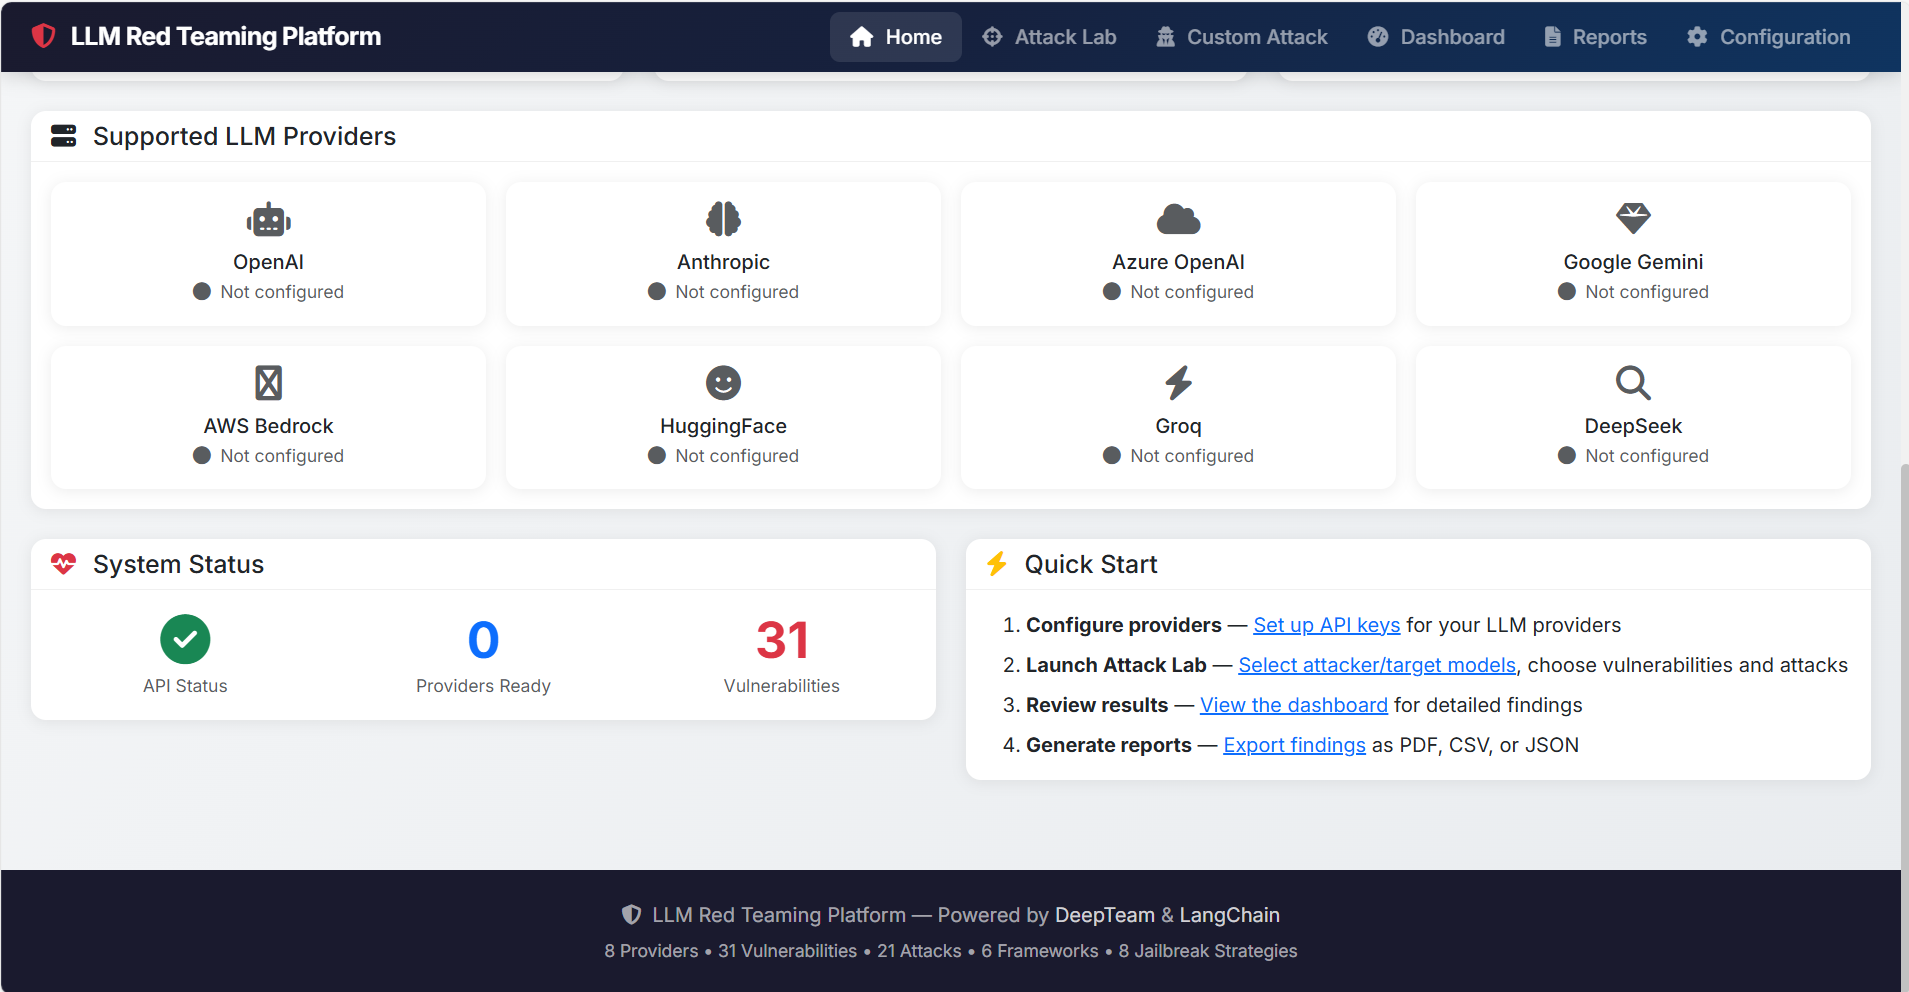Image resolution: width=1909 pixels, height=992 pixels.
Task: Open the "Set up API keys" link
Action: pos(1326,624)
